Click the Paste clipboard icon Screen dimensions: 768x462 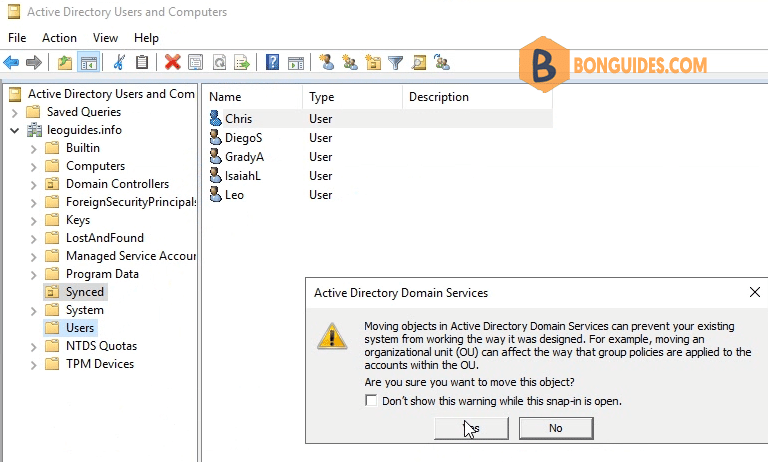(x=142, y=63)
